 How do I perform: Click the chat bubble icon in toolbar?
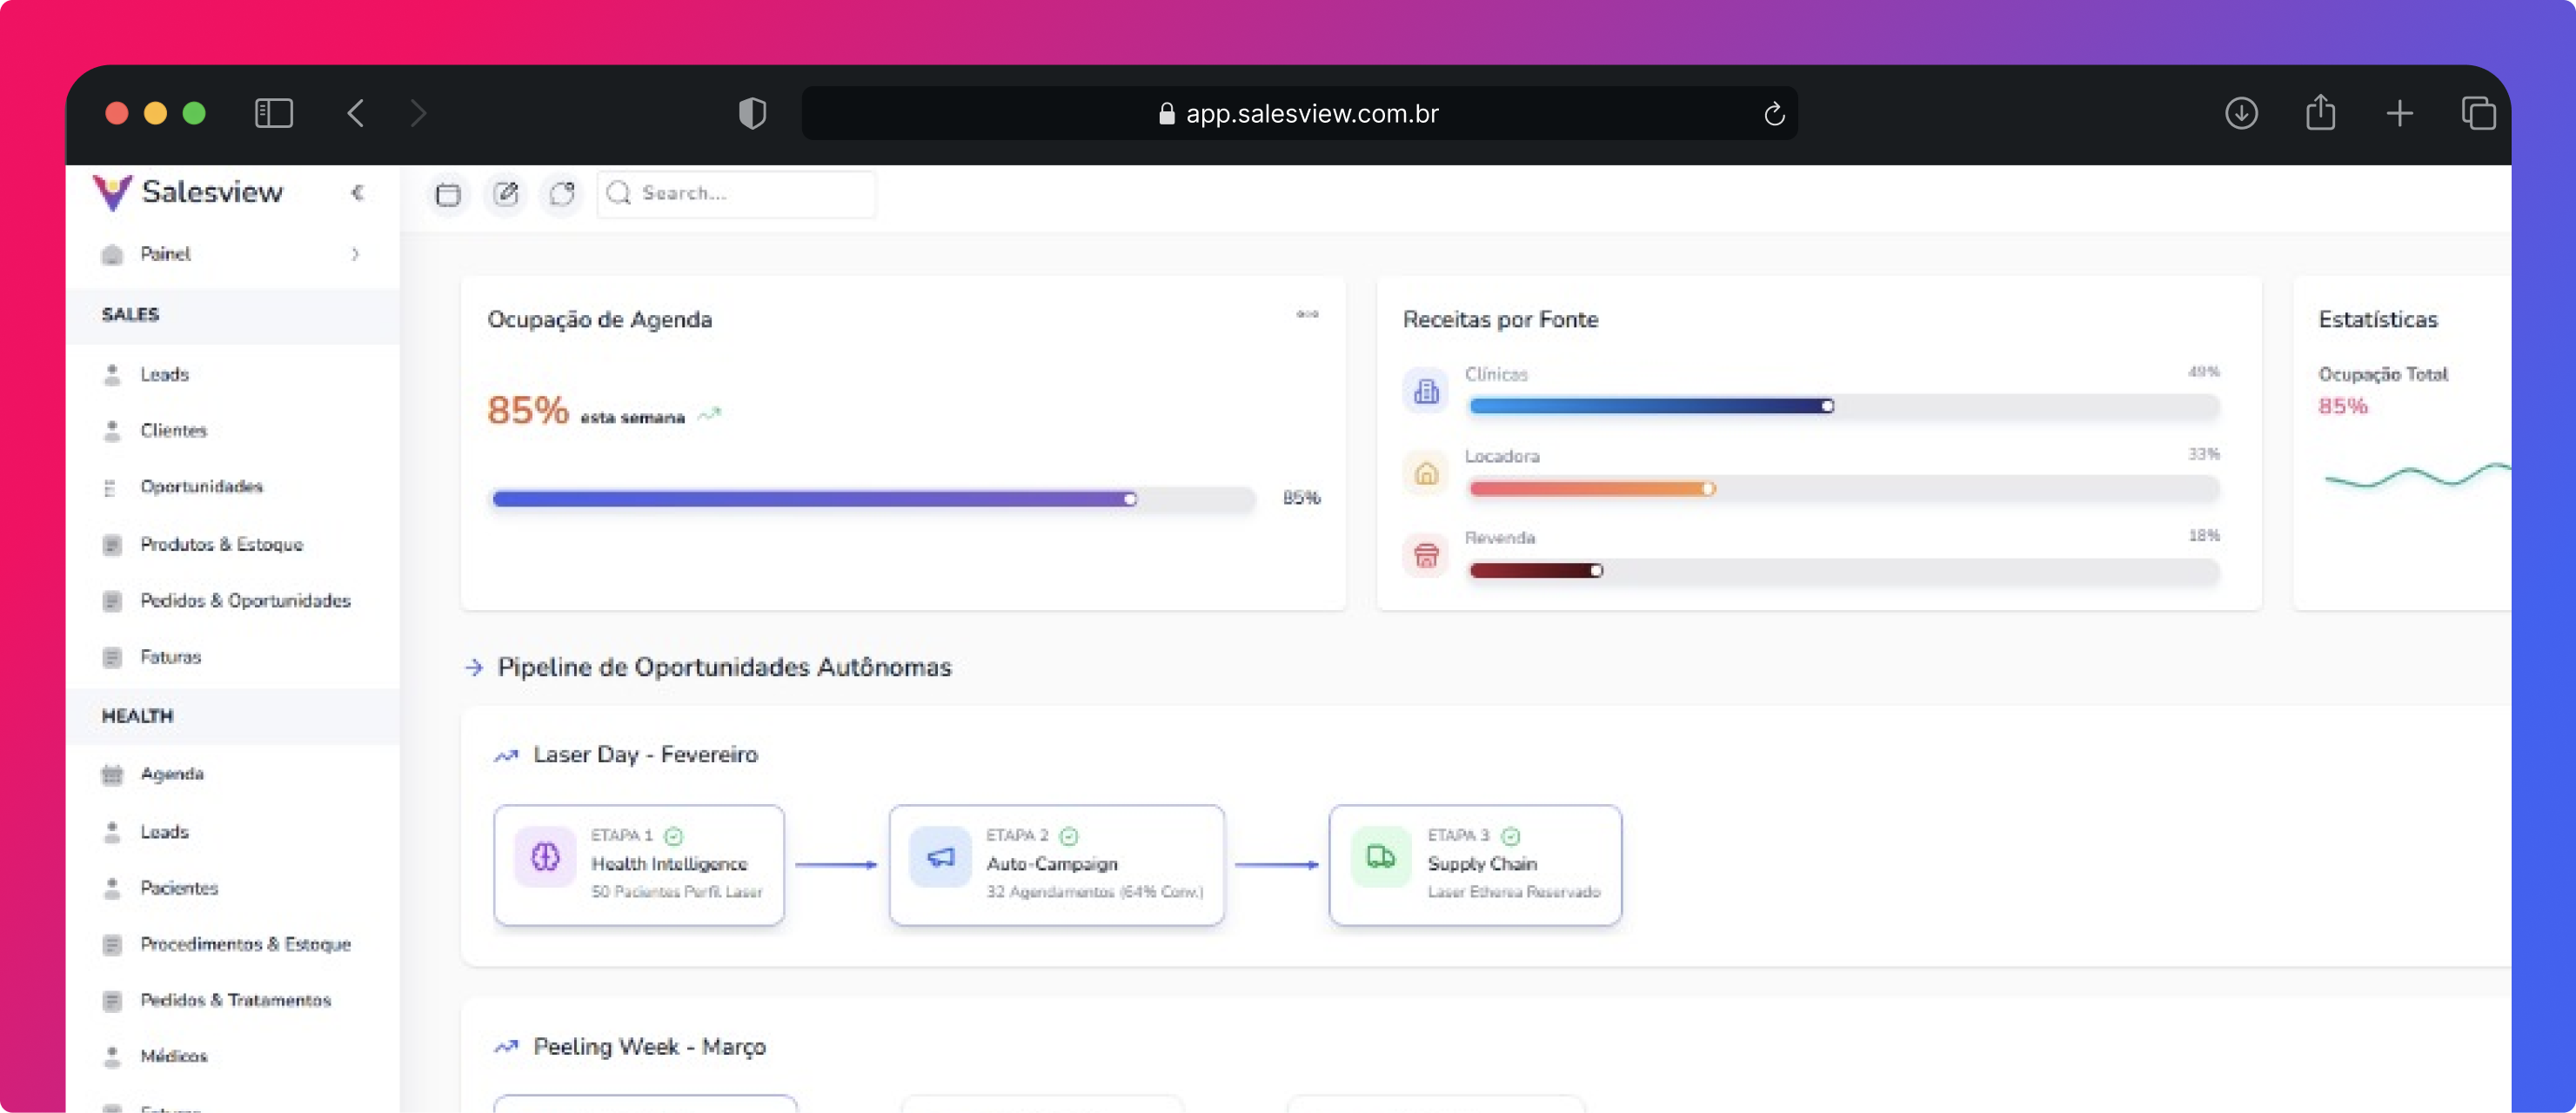point(562,194)
